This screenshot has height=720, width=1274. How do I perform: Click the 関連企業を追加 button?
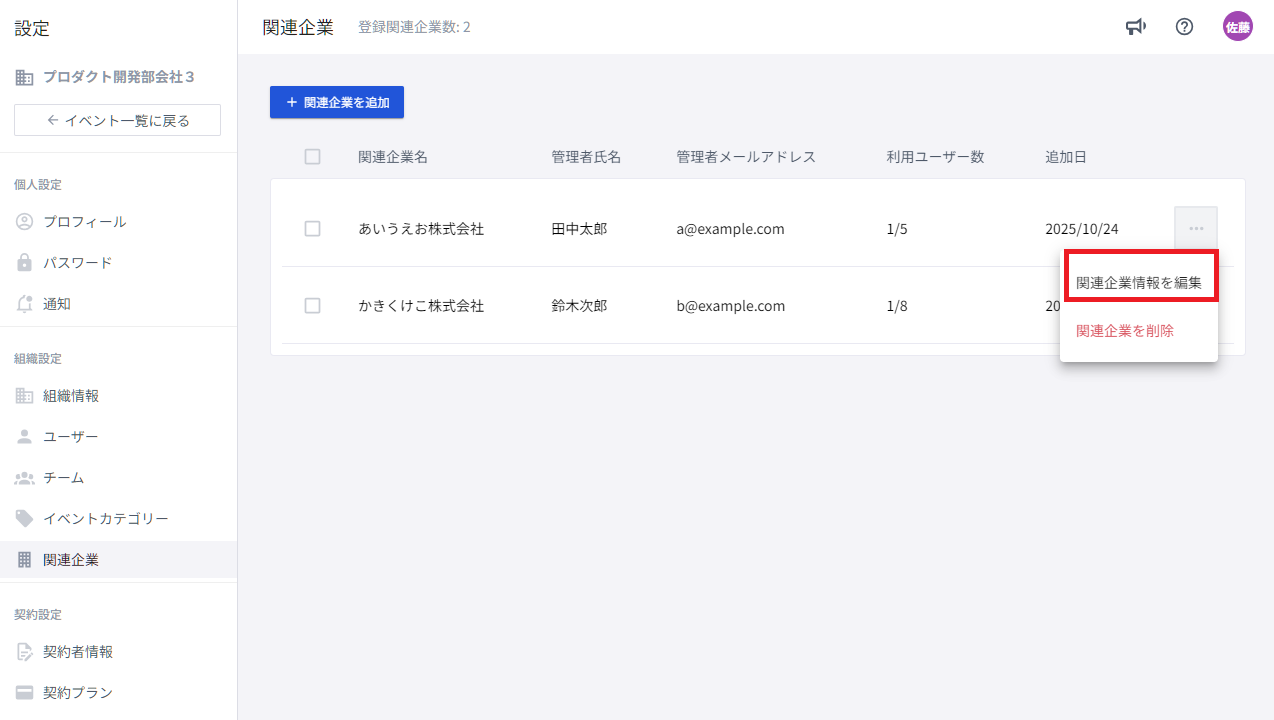coord(337,102)
